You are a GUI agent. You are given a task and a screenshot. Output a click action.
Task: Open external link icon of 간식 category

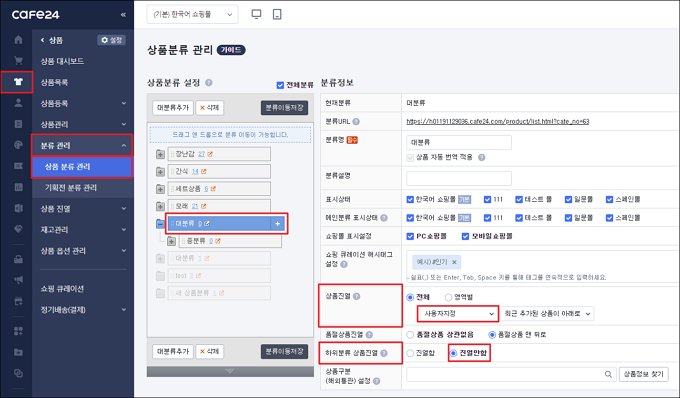tap(203, 171)
